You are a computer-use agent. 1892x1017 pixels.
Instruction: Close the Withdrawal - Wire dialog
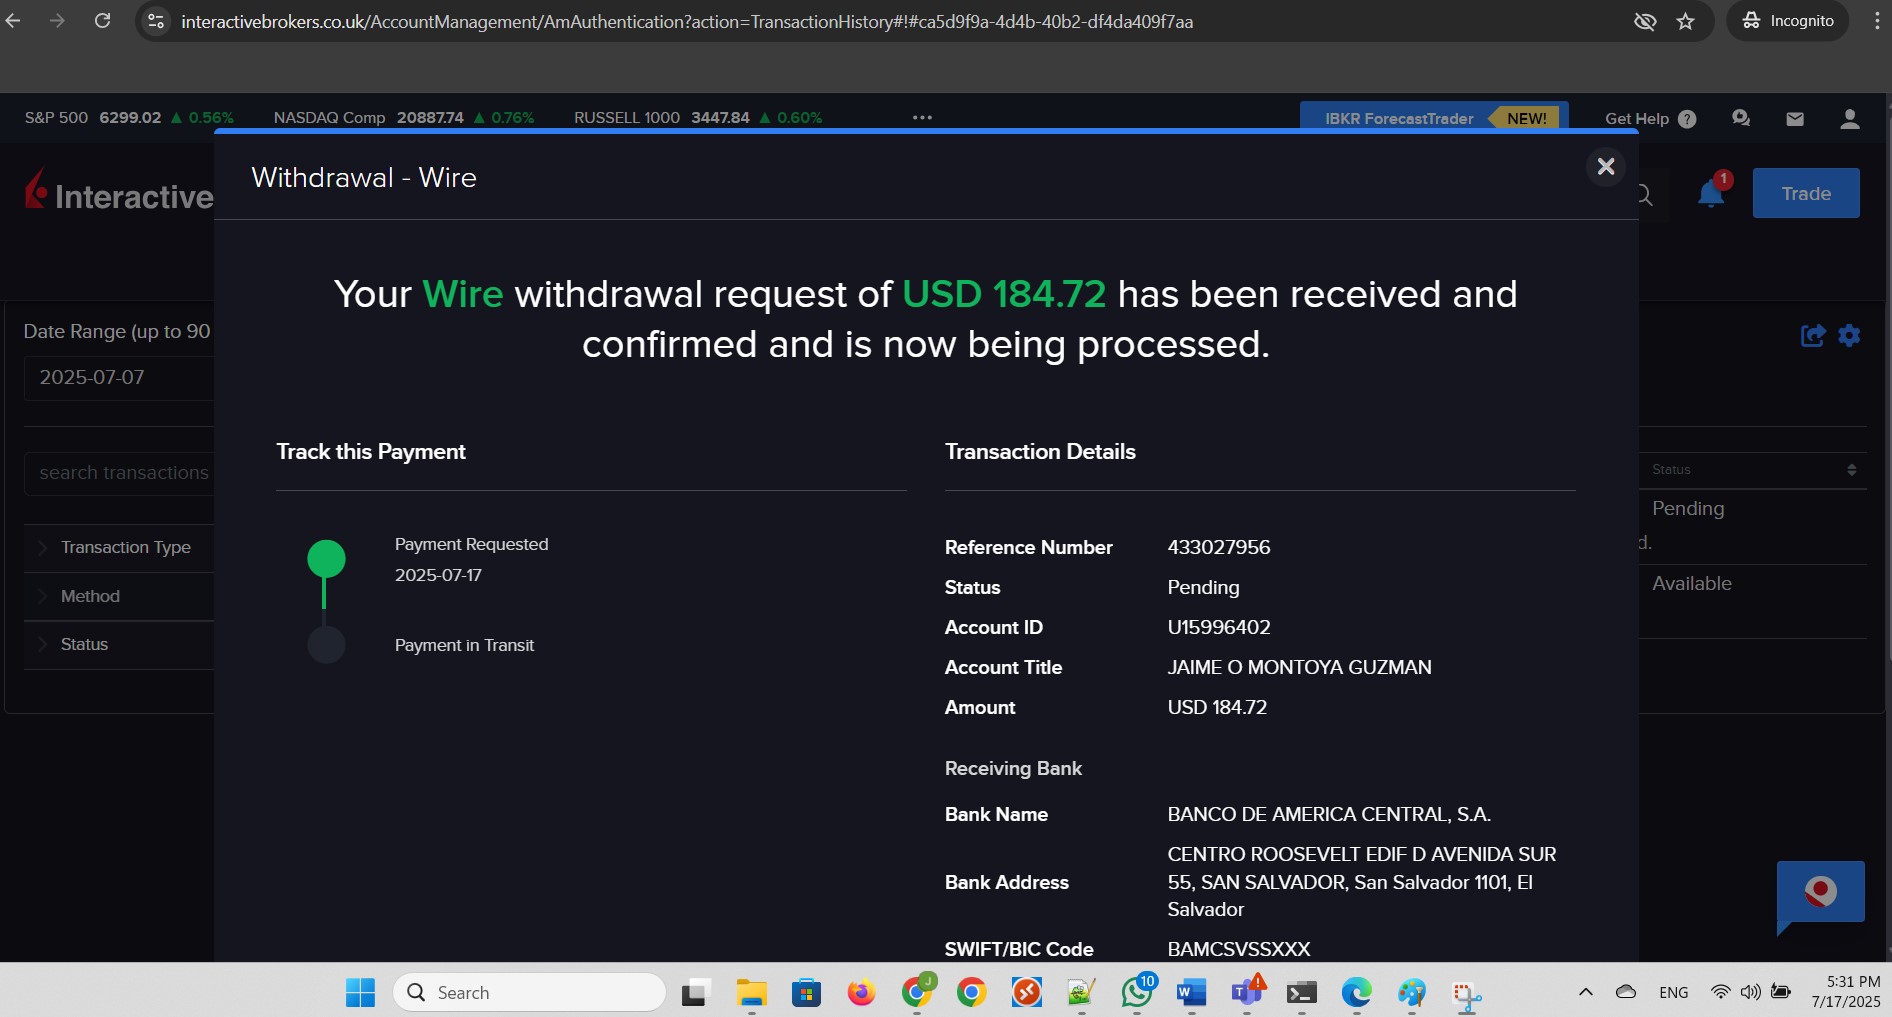click(x=1605, y=166)
